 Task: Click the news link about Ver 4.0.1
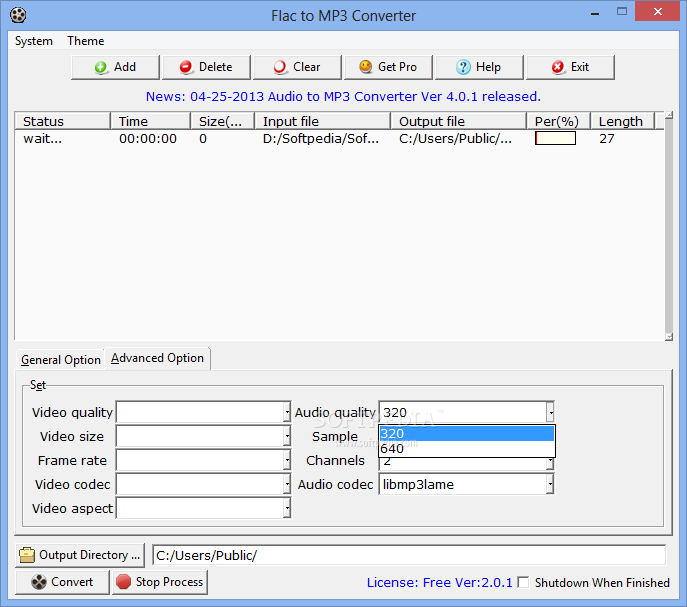[x=343, y=96]
